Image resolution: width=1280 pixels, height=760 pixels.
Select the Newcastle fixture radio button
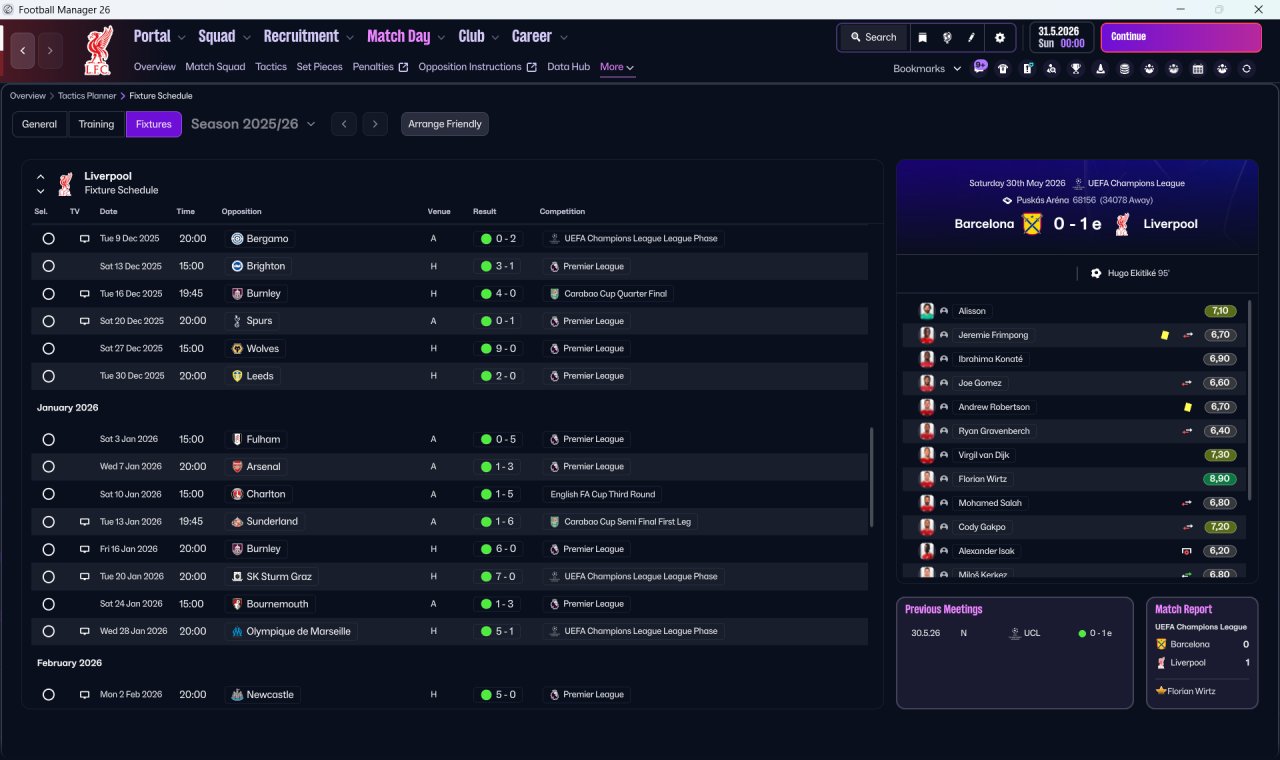pyautogui.click(x=48, y=695)
